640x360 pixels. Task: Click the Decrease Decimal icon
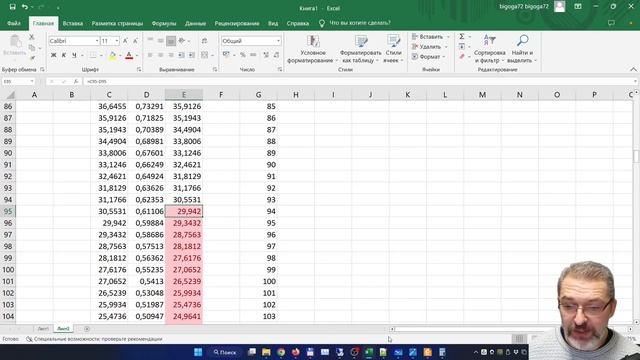coord(276,55)
